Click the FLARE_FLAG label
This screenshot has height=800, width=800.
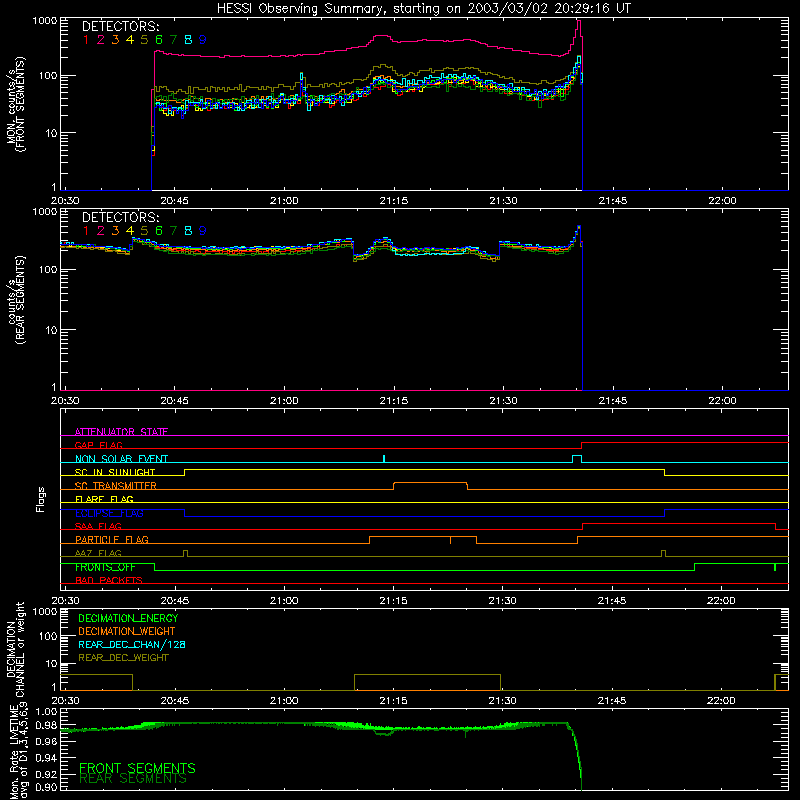click(104, 499)
